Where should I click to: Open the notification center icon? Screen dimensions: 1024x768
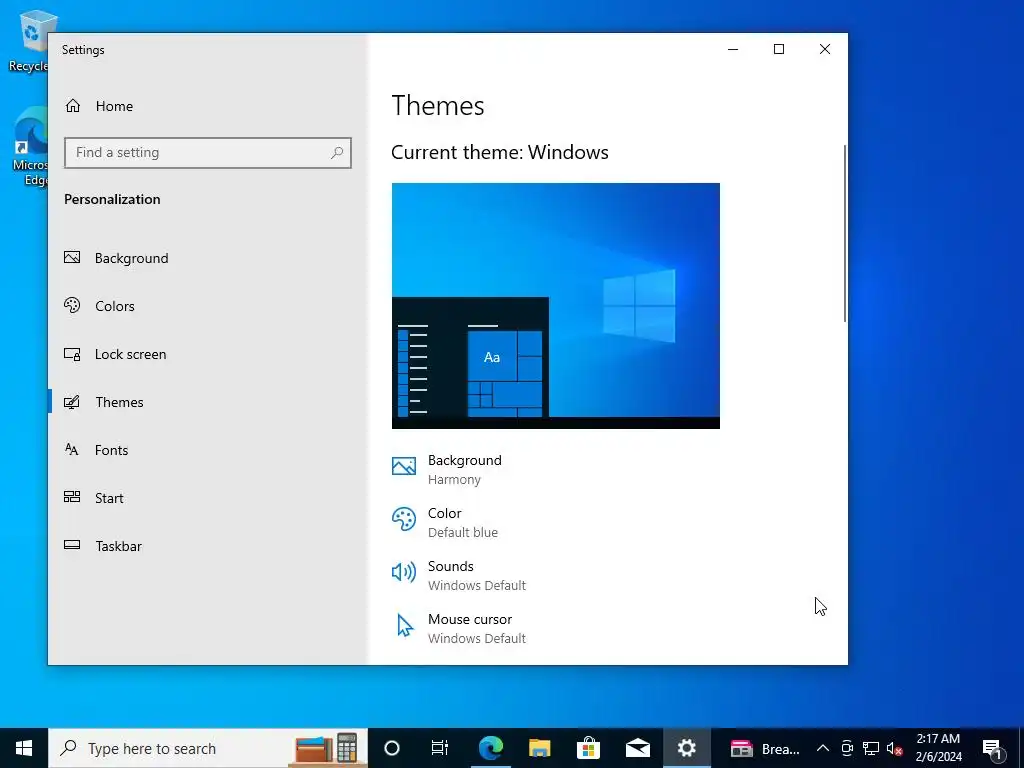pyautogui.click(x=992, y=748)
